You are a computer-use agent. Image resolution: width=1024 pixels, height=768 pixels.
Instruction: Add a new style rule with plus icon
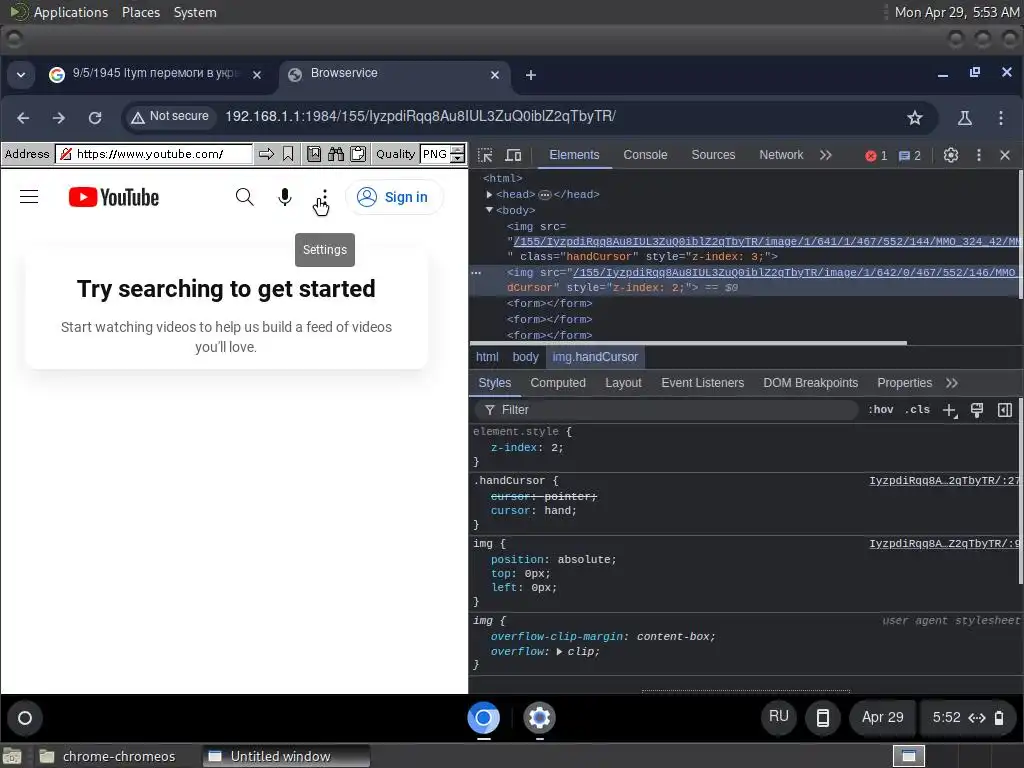[x=950, y=410]
